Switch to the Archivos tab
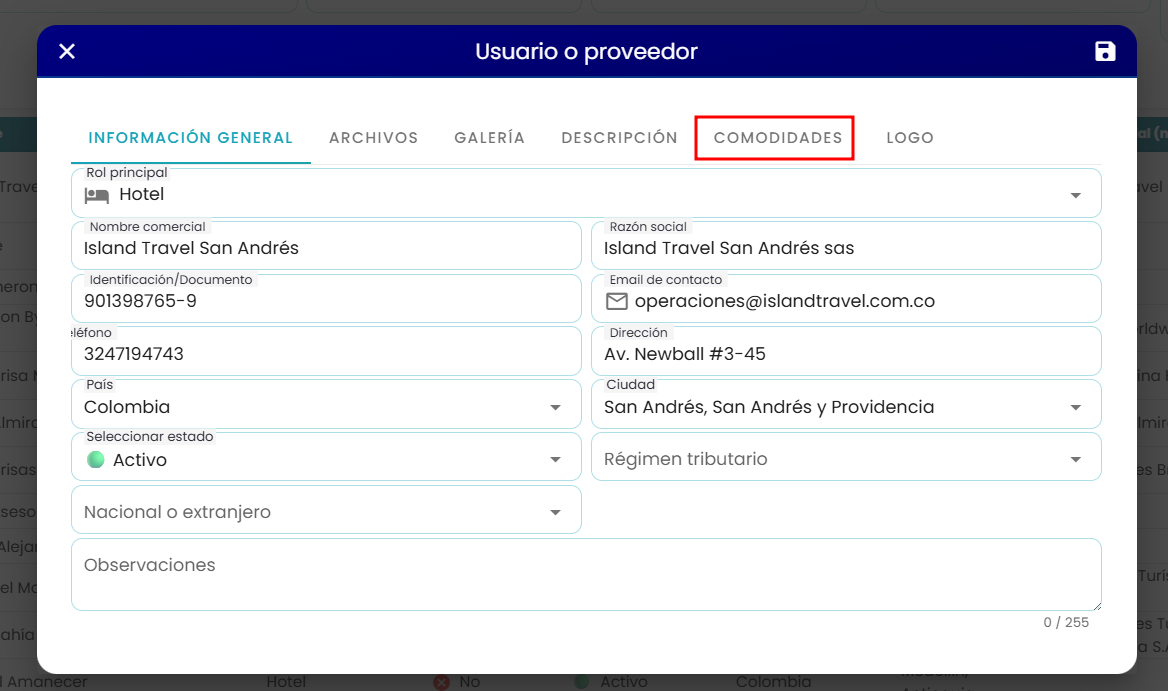 [x=373, y=138]
